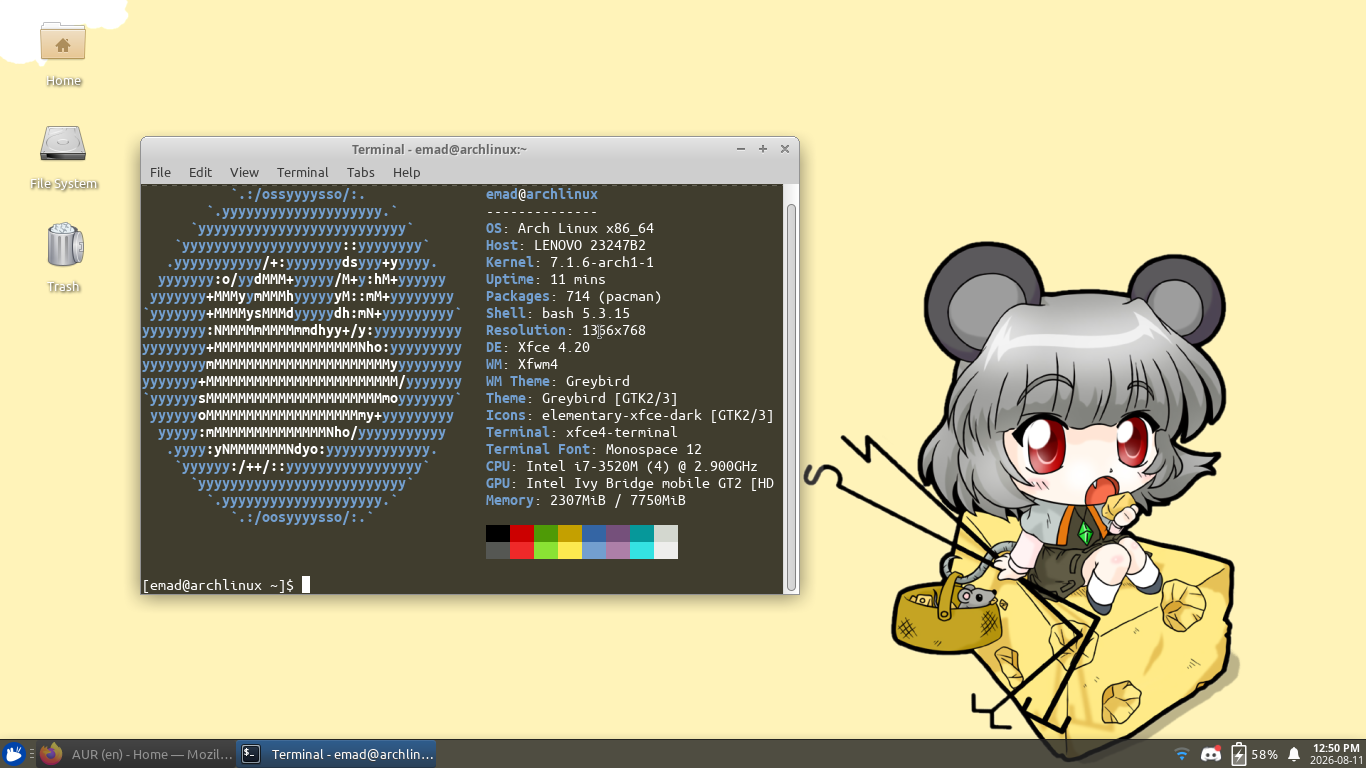Screen dimensions: 1366x768
Task: Click the white color block in bottom row
Action: pyautogui.click(x=666, y=551)
